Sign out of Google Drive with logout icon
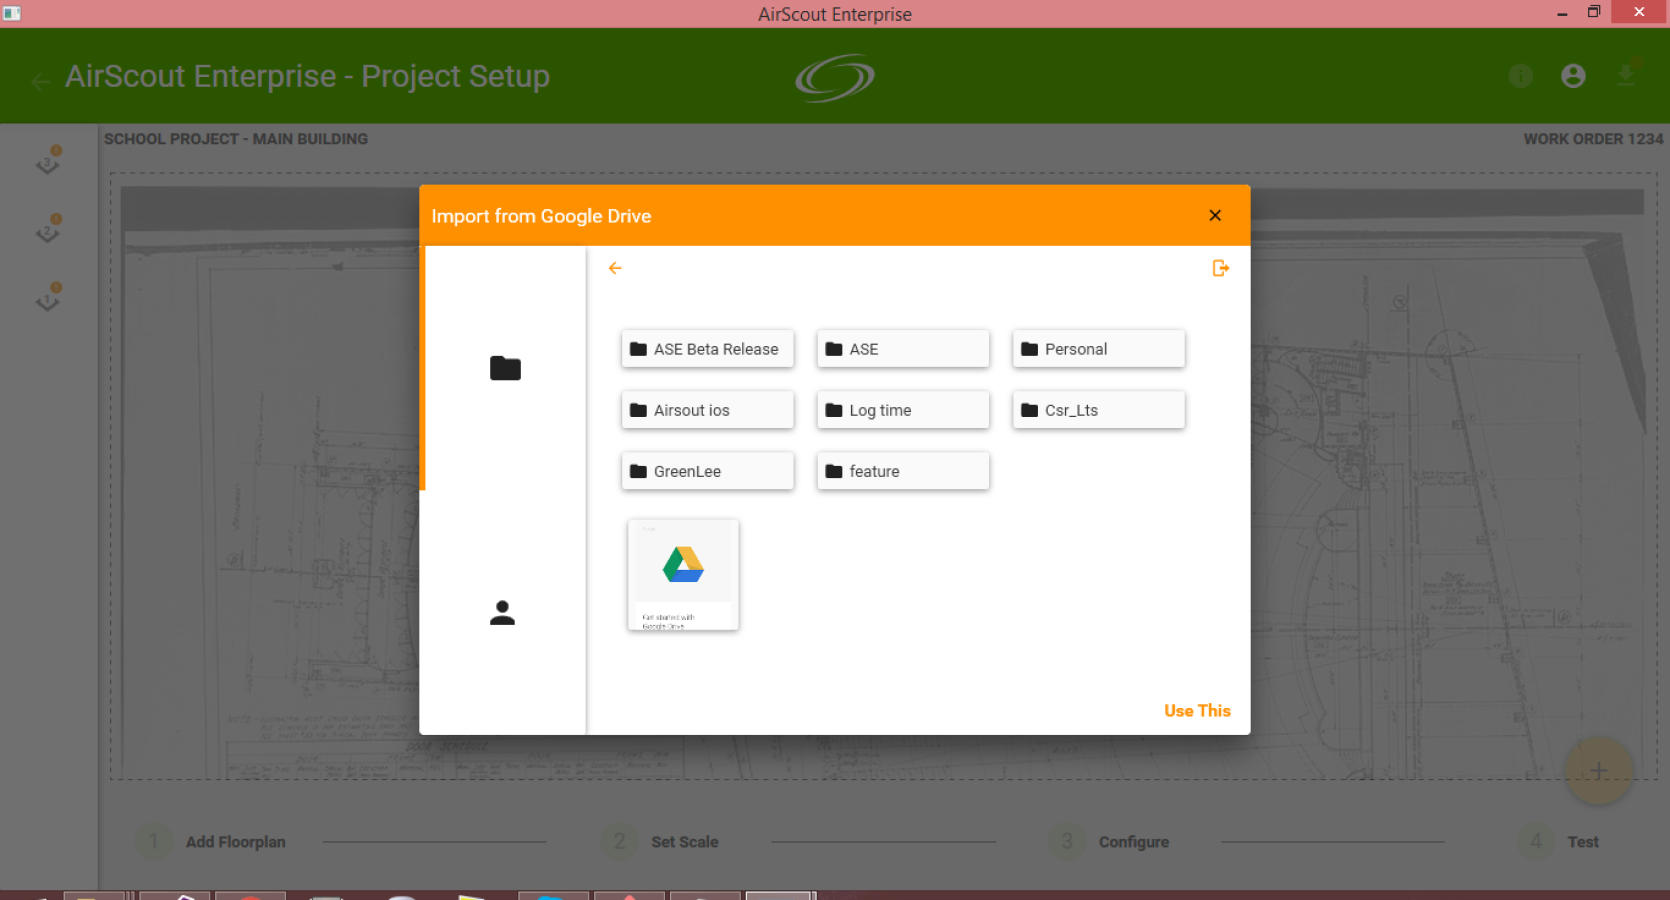Viewport: 1670px width, 900px height. (x=1221, y=268)
